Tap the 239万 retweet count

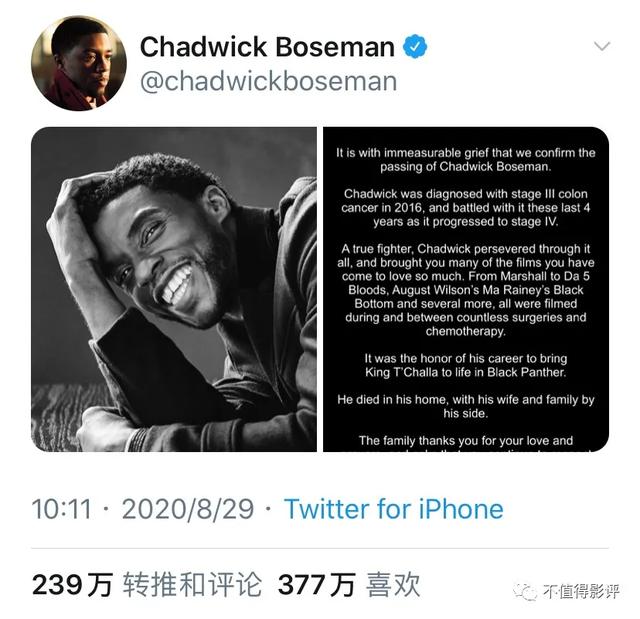pos(72,585)
